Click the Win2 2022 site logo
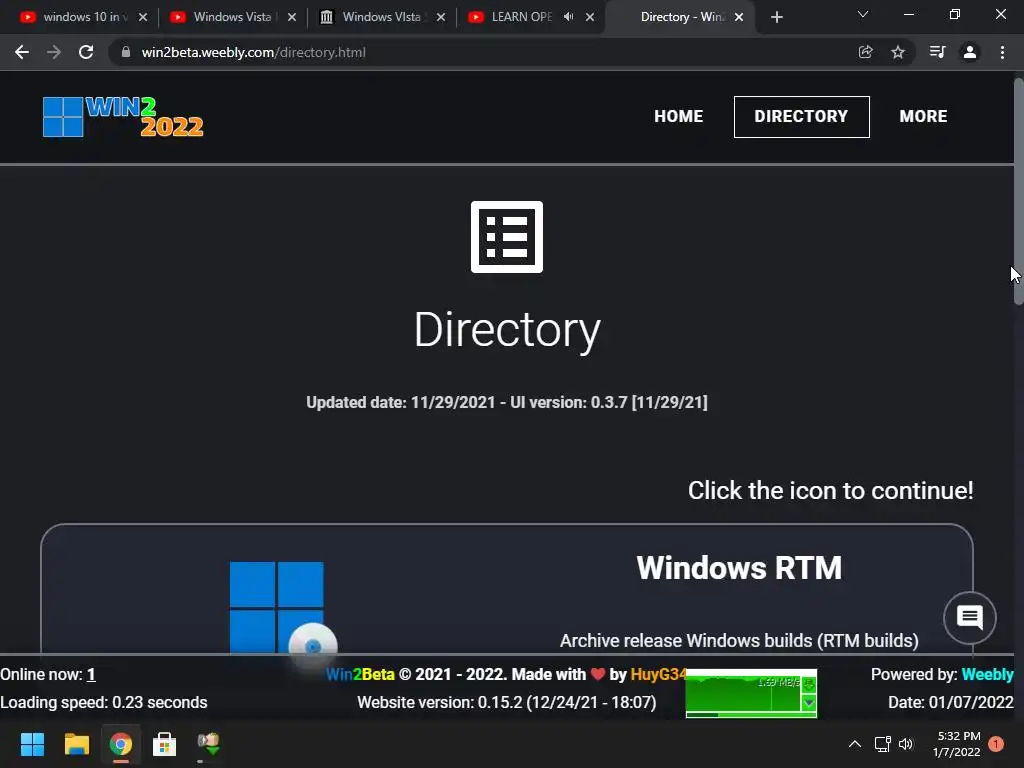Image resolution: width=1024 pixels, height=768 pixels. (123, 117)
